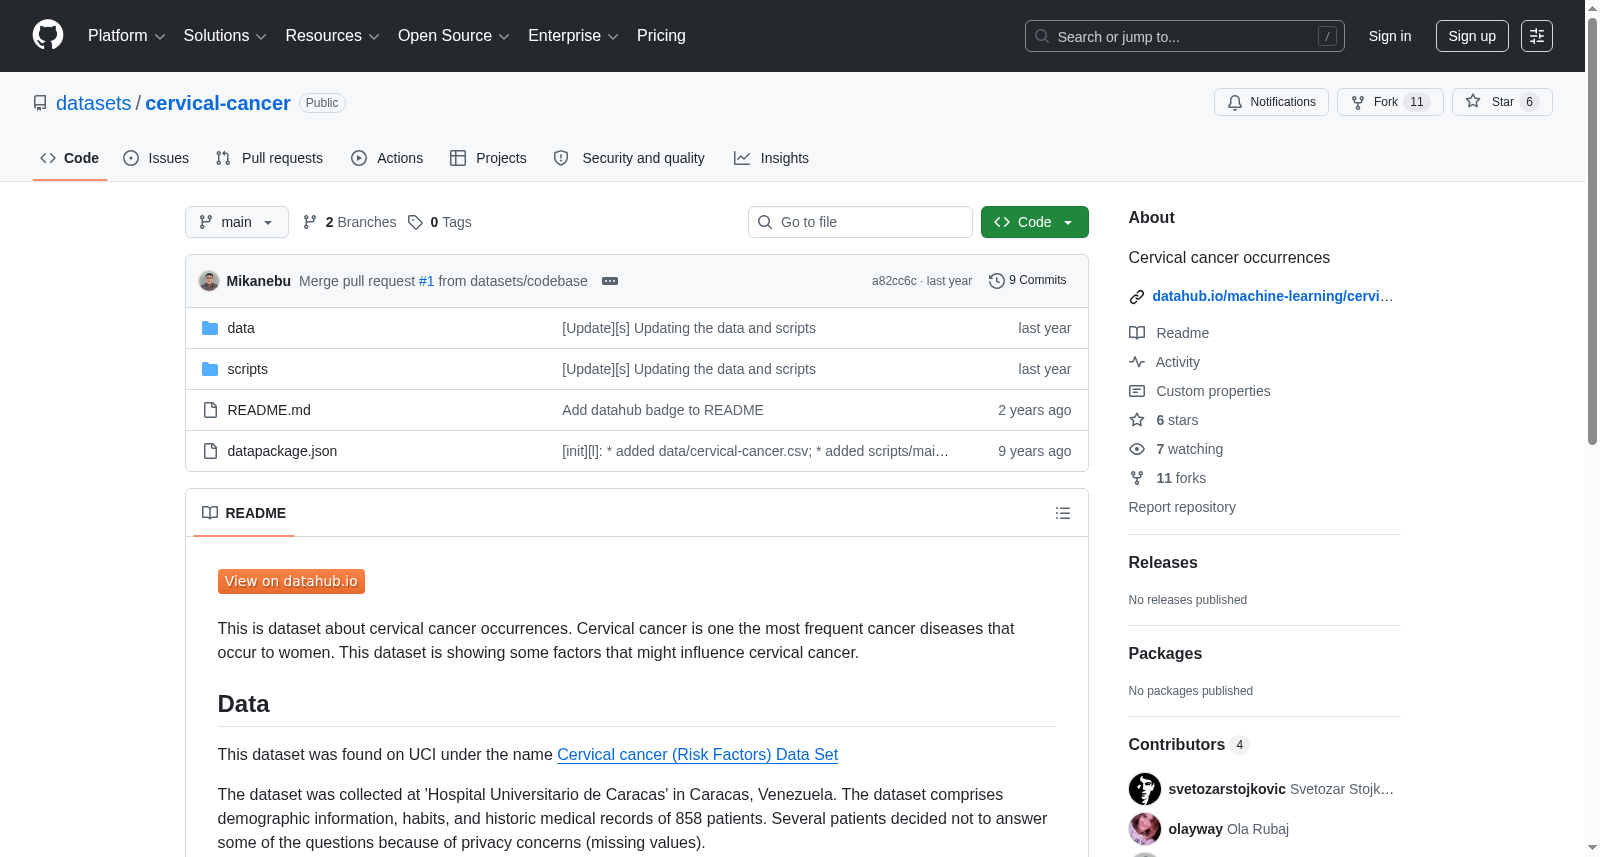Expand the commit message ellipsis icon

coord(610,281)
